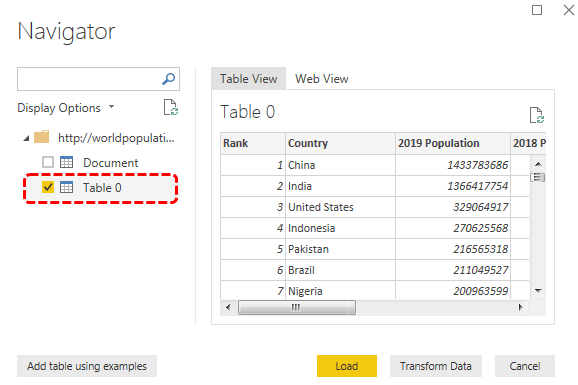Click the 270625568 population value

pyautogui.click(x=481, y=228)
